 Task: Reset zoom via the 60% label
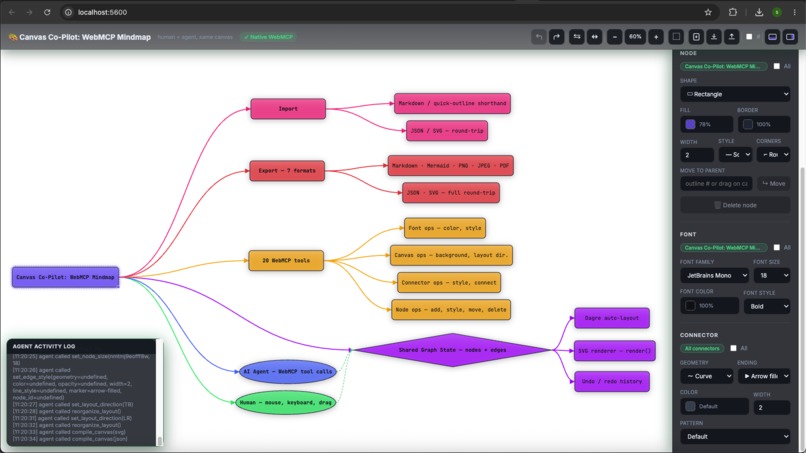point(635,37)
